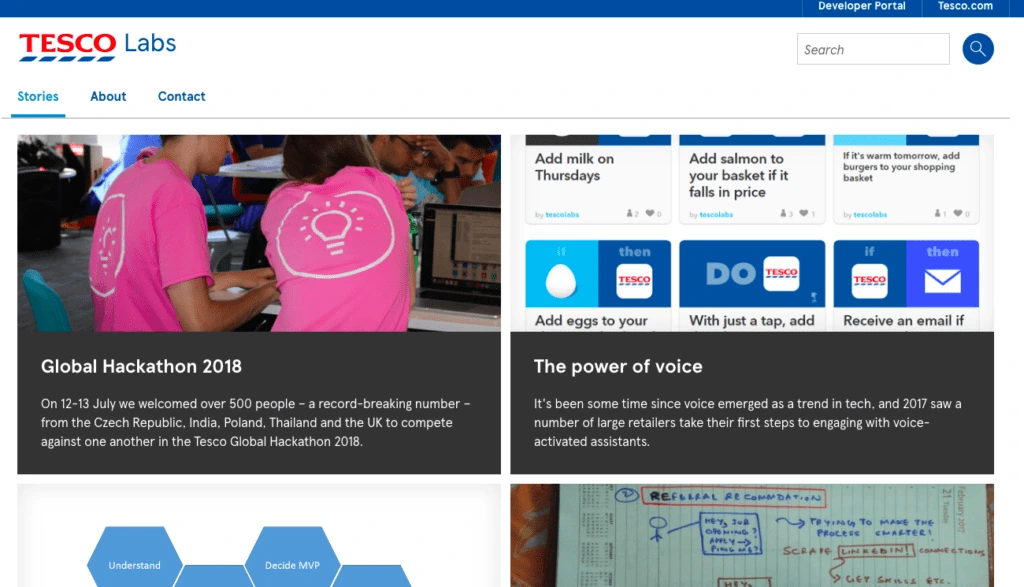Toggle the heart like on "Add milk on Thursdays"
Viewport: 1024px width, 587px height.
tap(648, 213)
